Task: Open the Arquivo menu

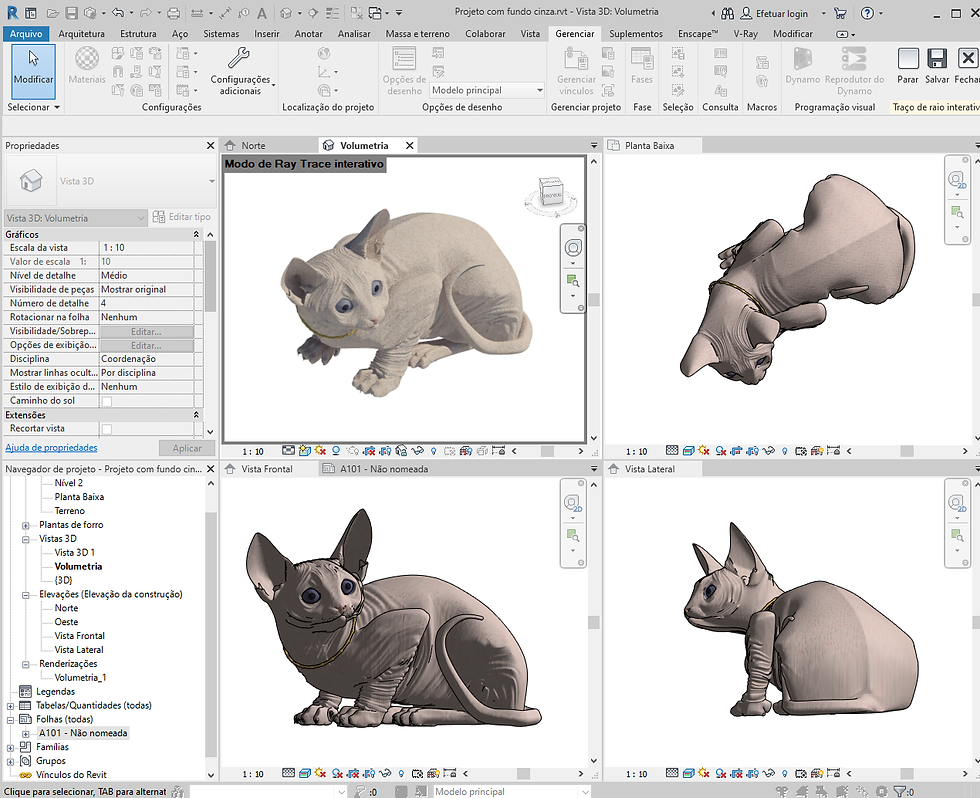Action: (26, 34)
